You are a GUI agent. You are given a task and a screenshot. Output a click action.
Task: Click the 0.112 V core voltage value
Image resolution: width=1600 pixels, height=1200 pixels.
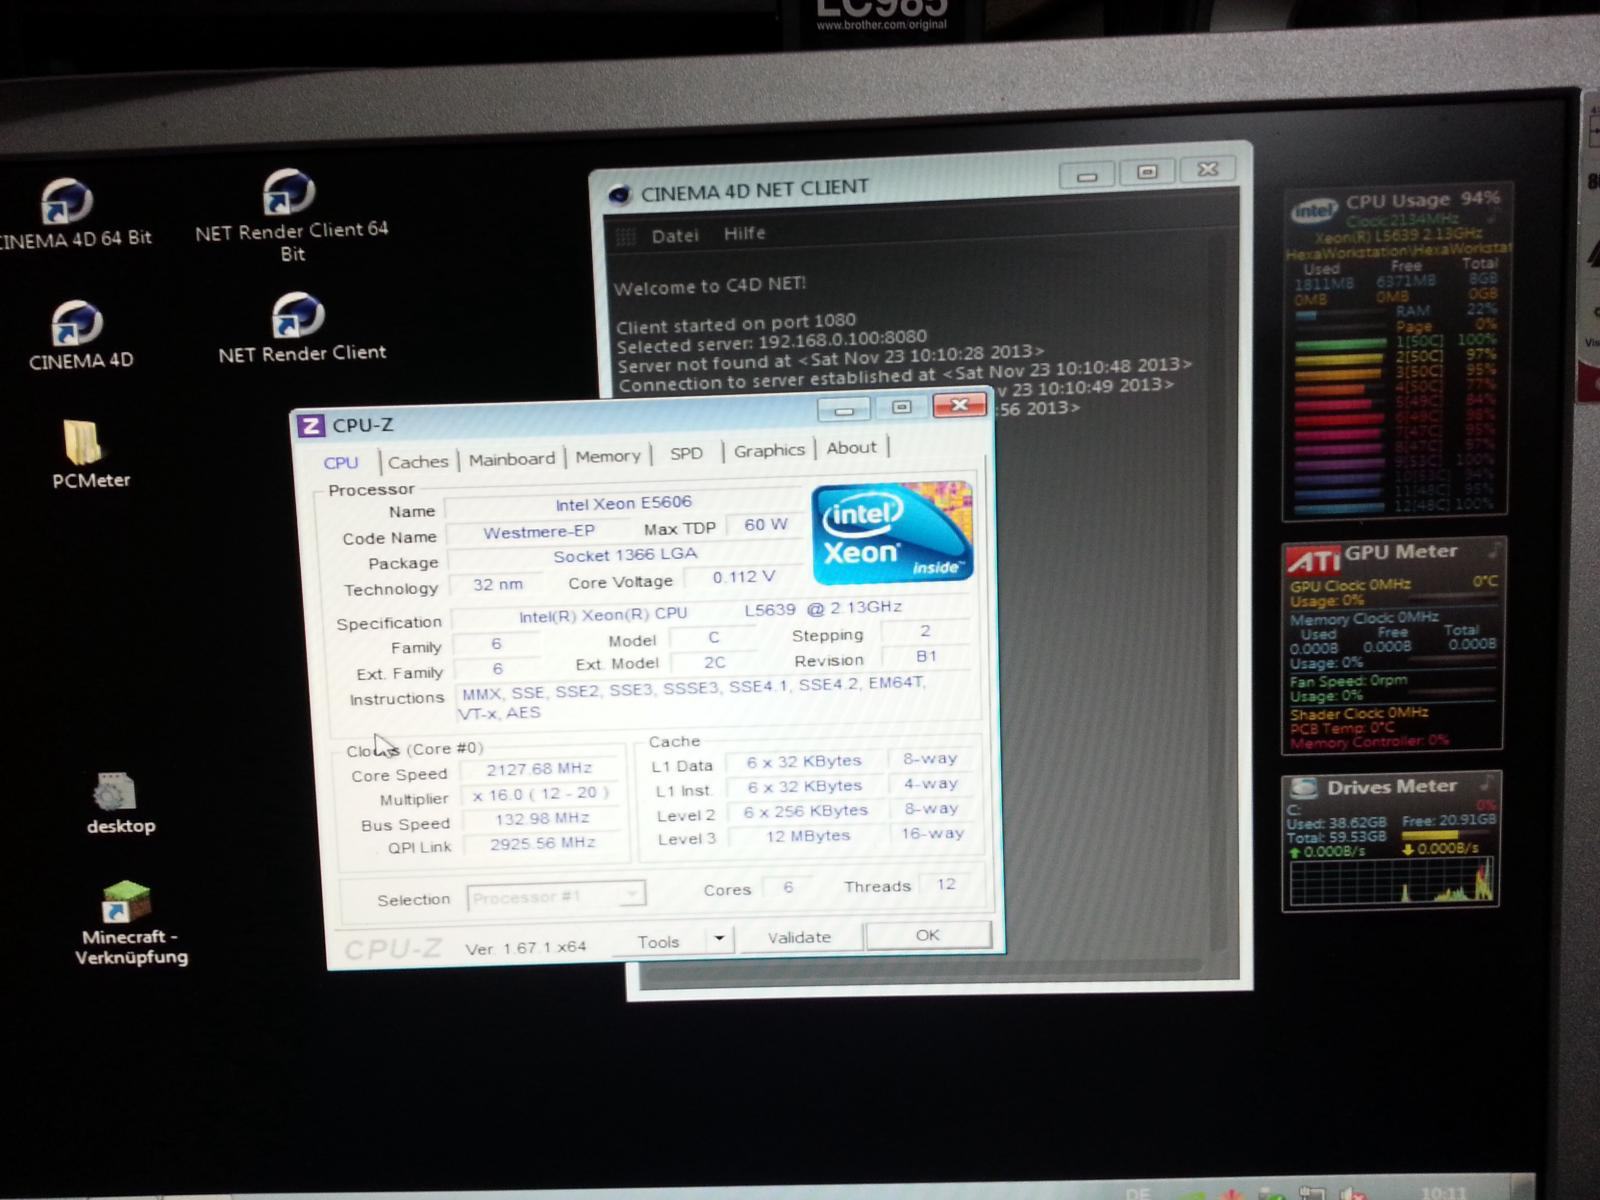coord(742,578)
